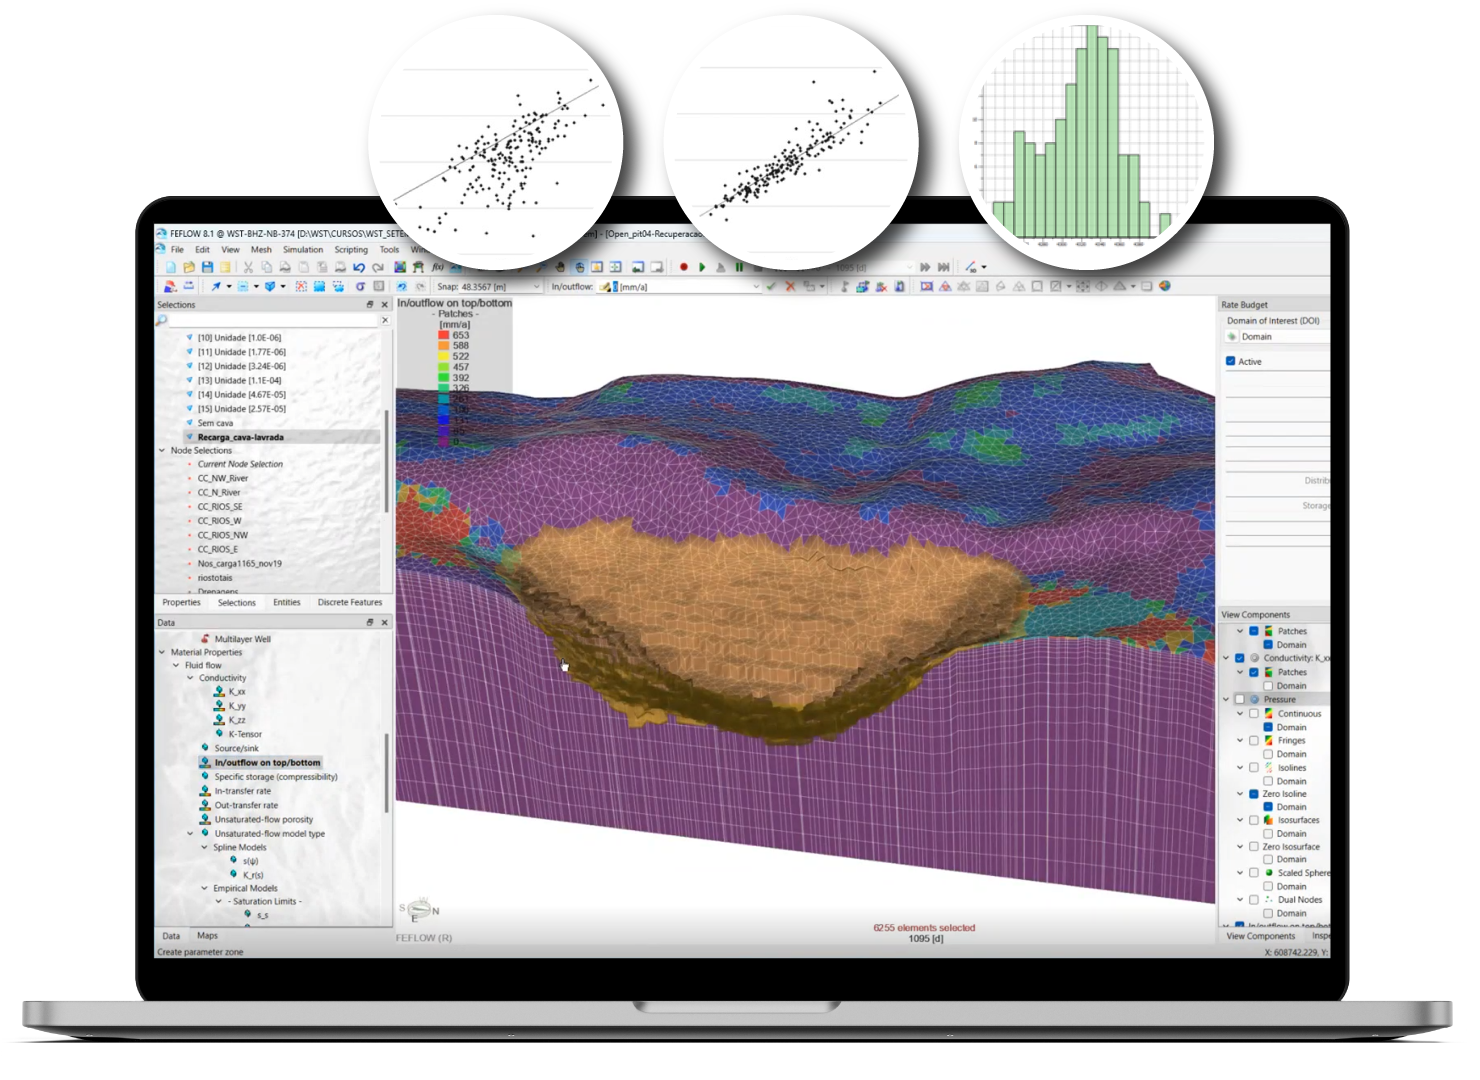Click the New document toolbar icon
The image size is (1480, 1080).
[171, 267]
